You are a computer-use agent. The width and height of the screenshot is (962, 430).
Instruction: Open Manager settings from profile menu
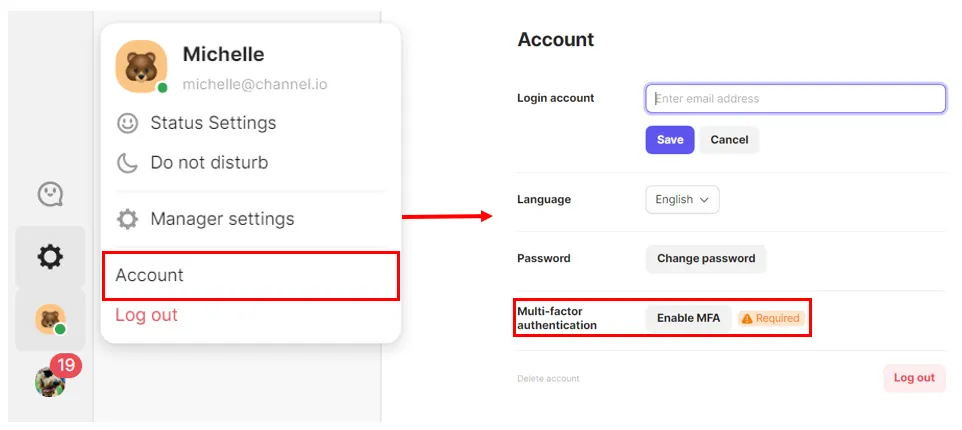222,219
